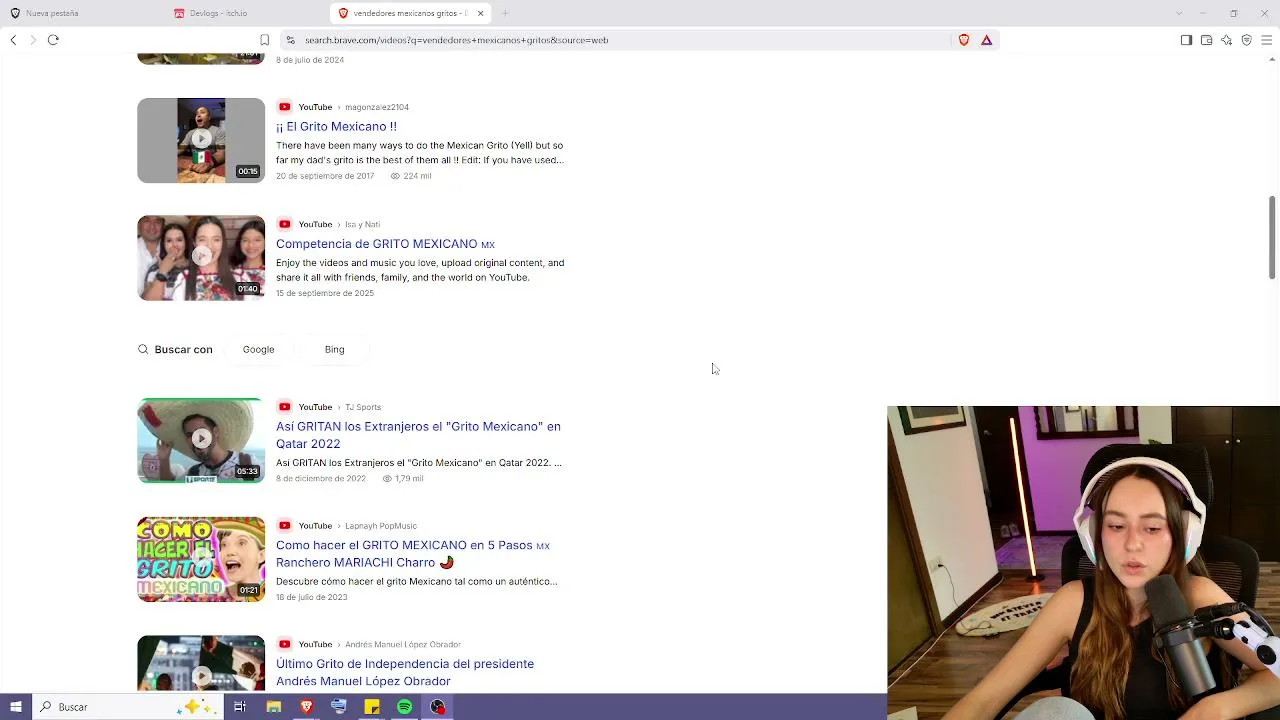
Task: Search with Bing instead
Action: tap(334, 350)
